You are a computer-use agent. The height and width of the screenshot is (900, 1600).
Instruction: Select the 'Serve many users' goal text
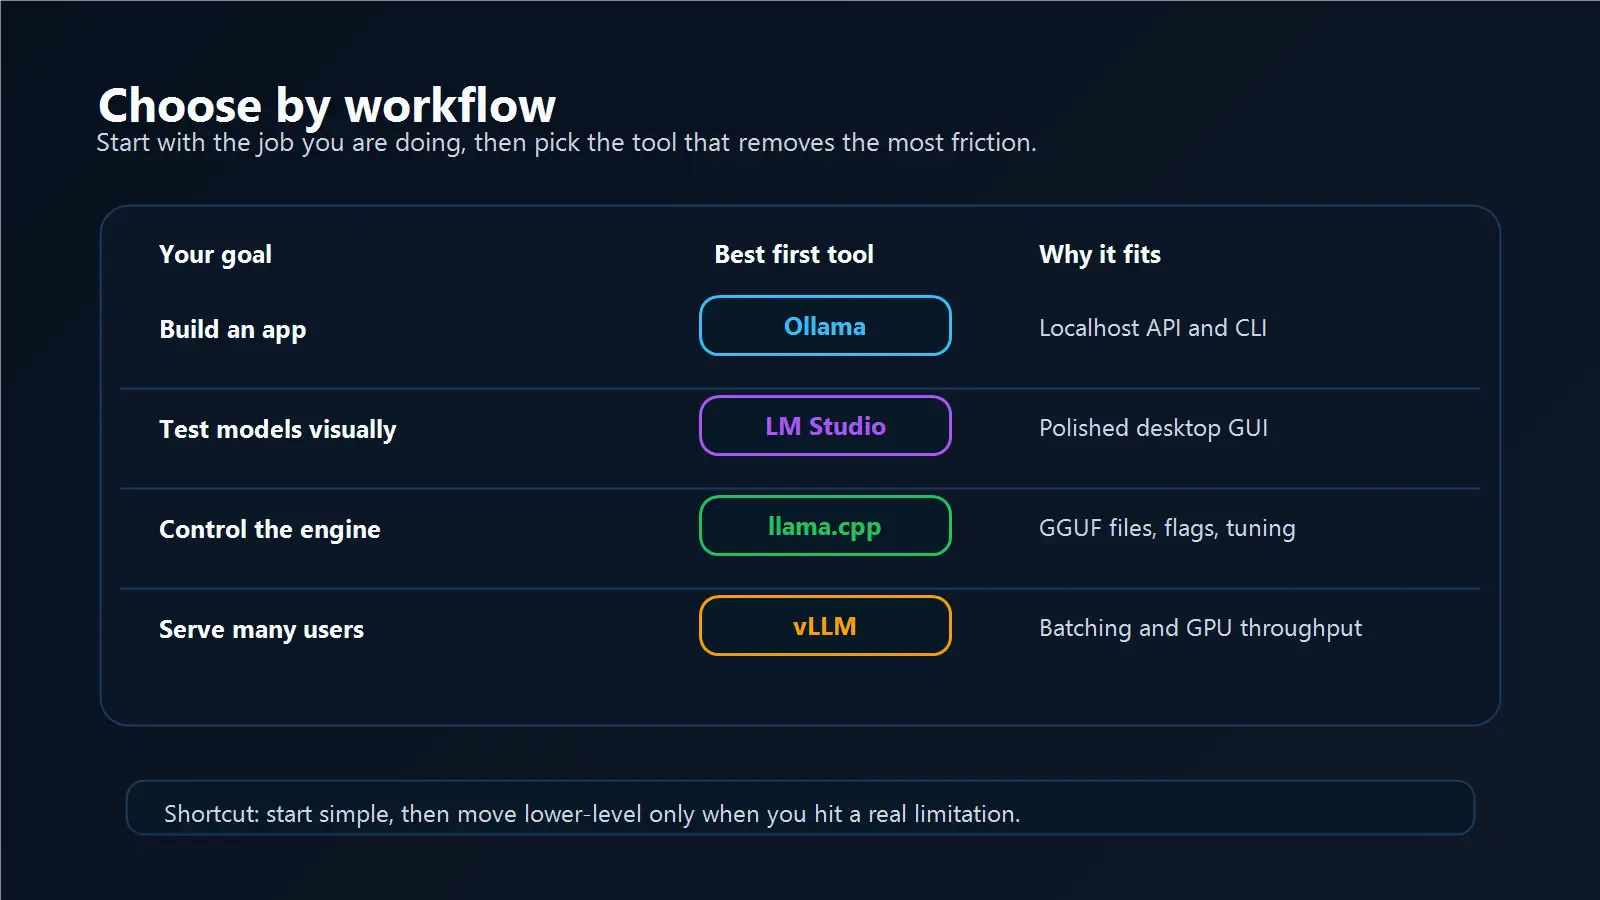click(x=261, y=630)
